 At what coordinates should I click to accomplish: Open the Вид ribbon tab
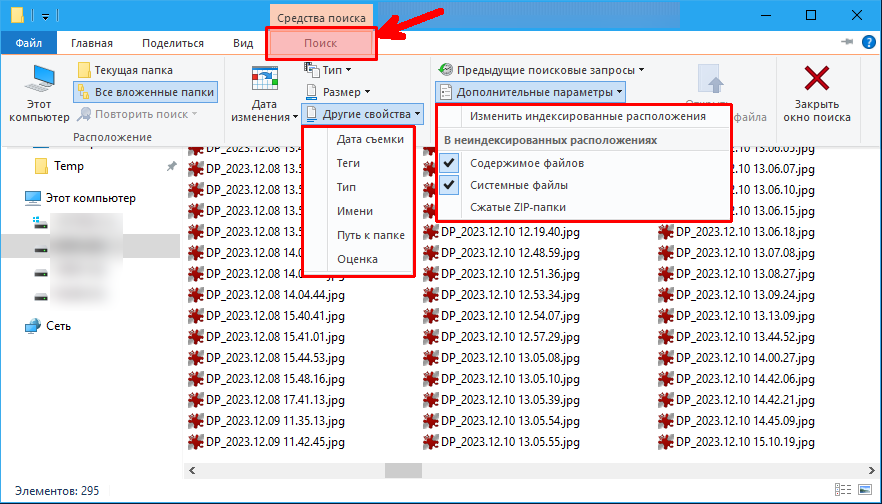coord(242,43)
